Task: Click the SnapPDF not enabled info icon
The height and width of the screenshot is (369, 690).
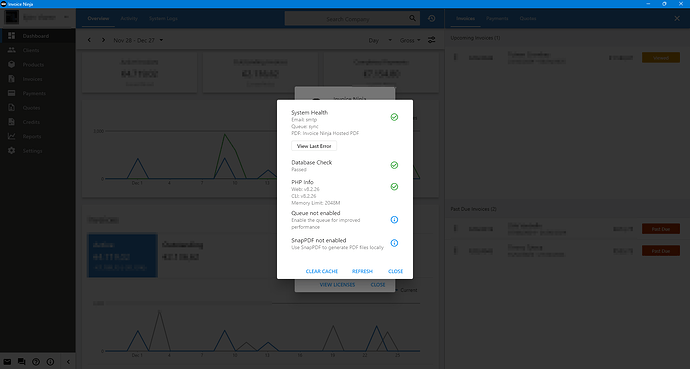Action: pyautogui.click(x=394, y=243)
